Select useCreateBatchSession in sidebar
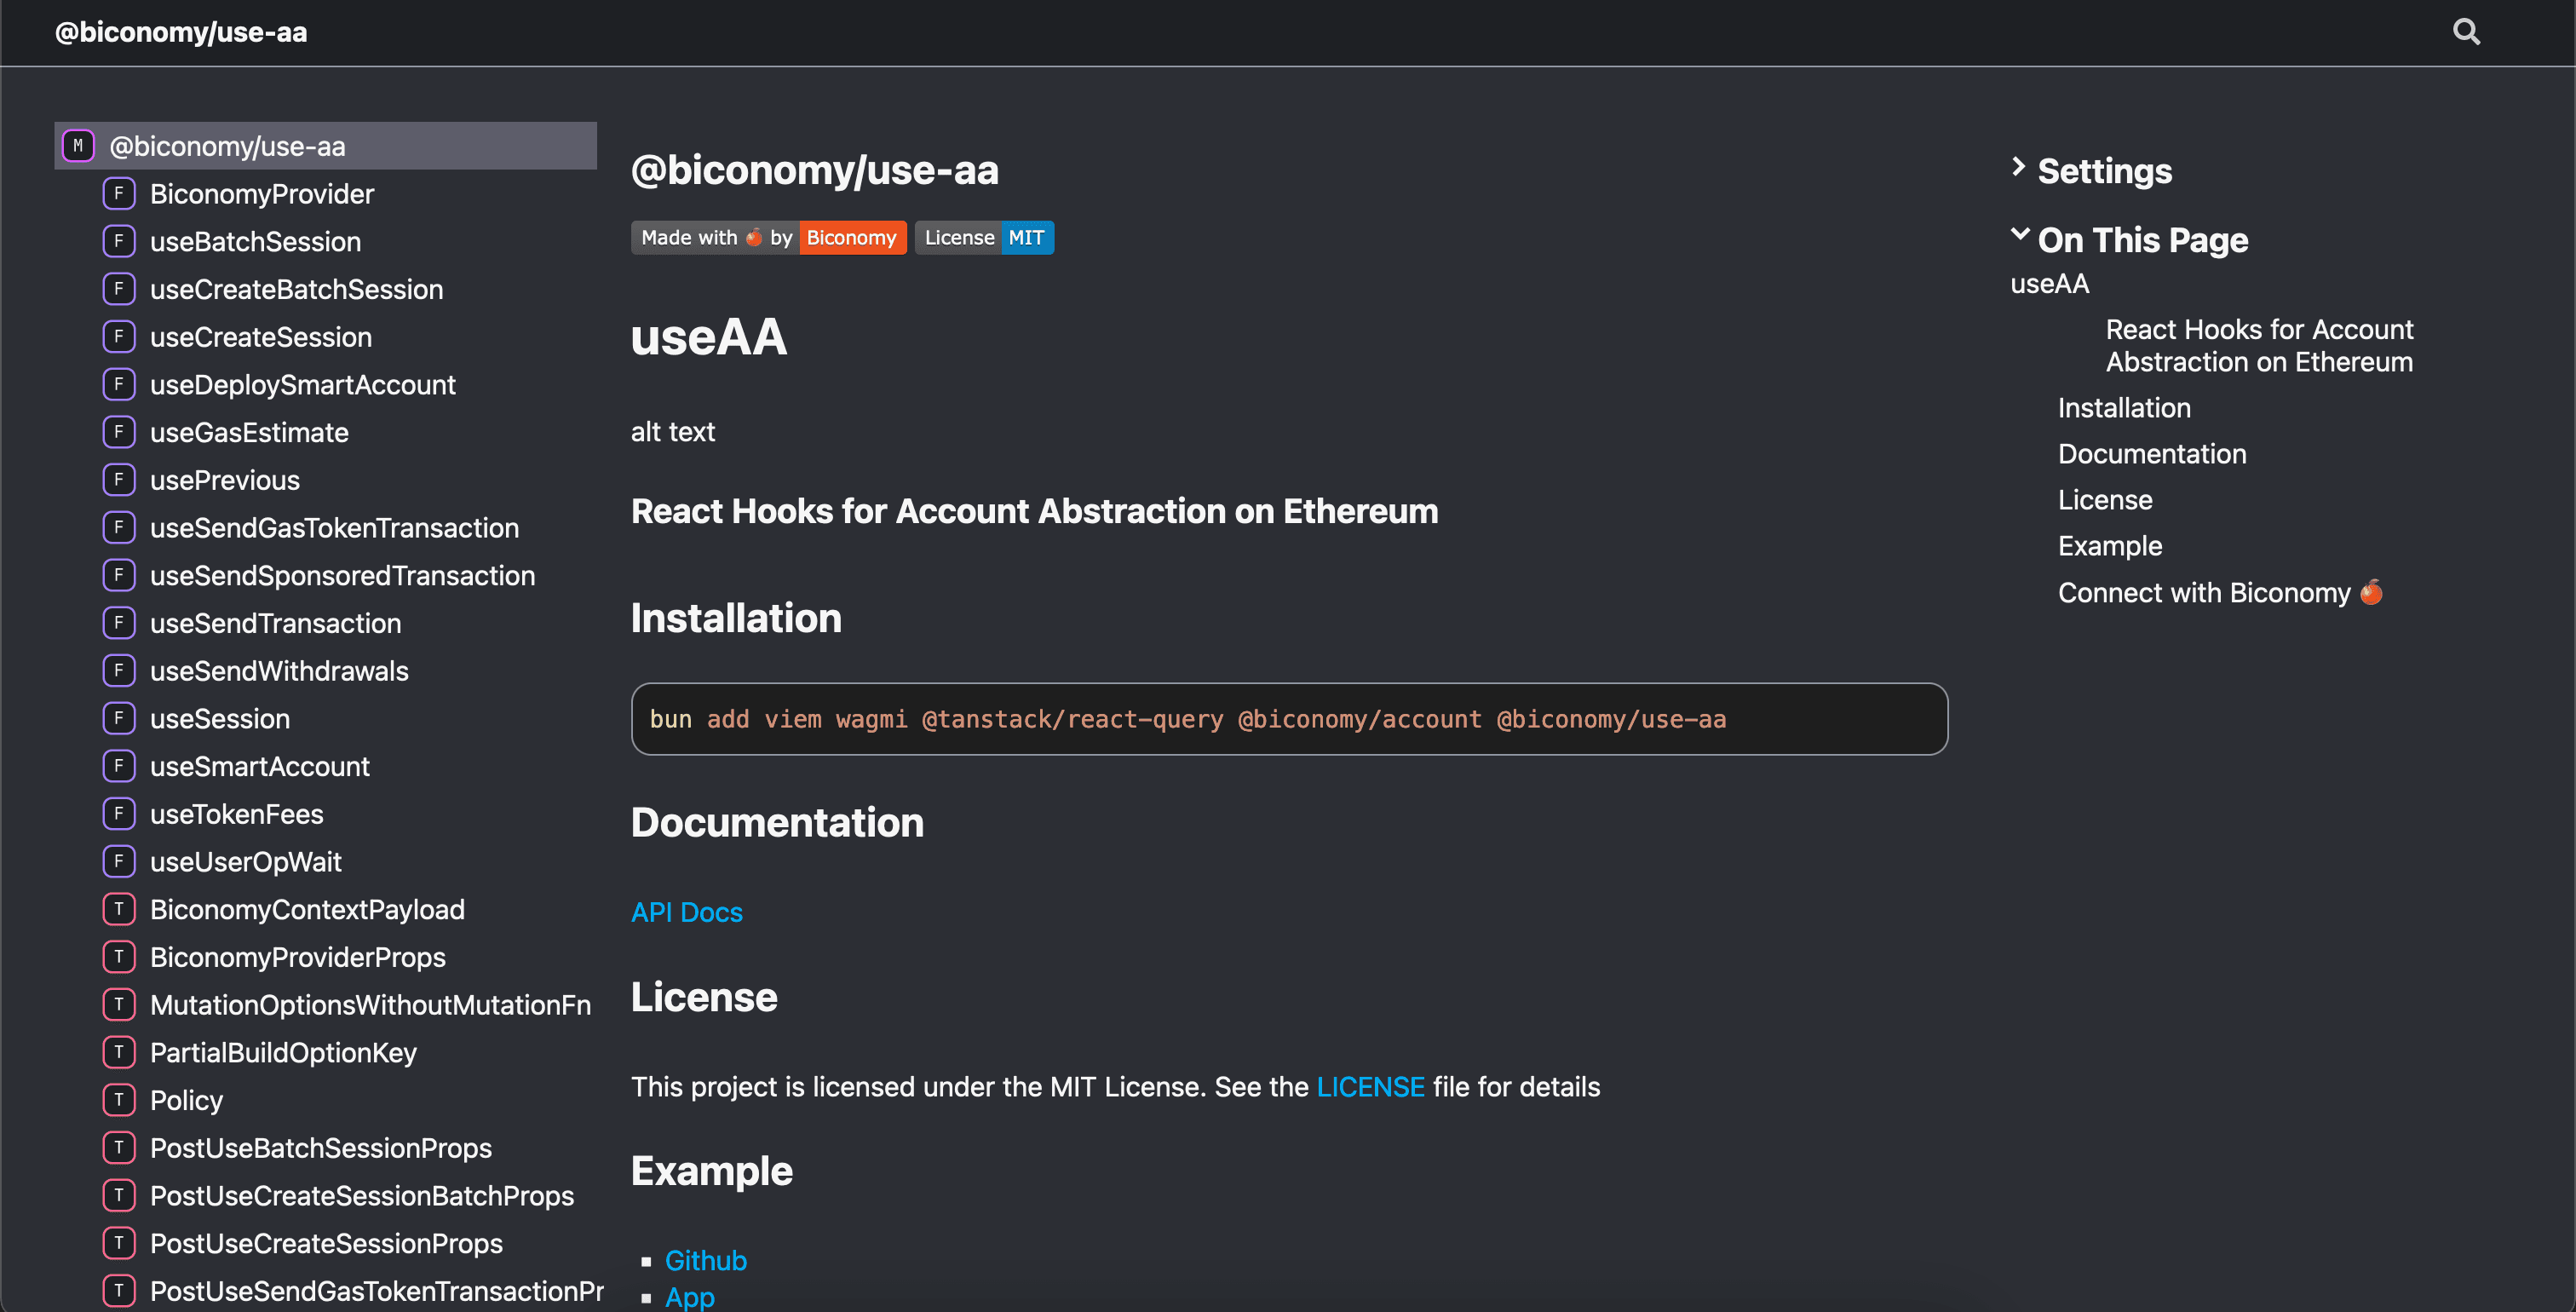2576x1312 pixels. pos(296,289)
